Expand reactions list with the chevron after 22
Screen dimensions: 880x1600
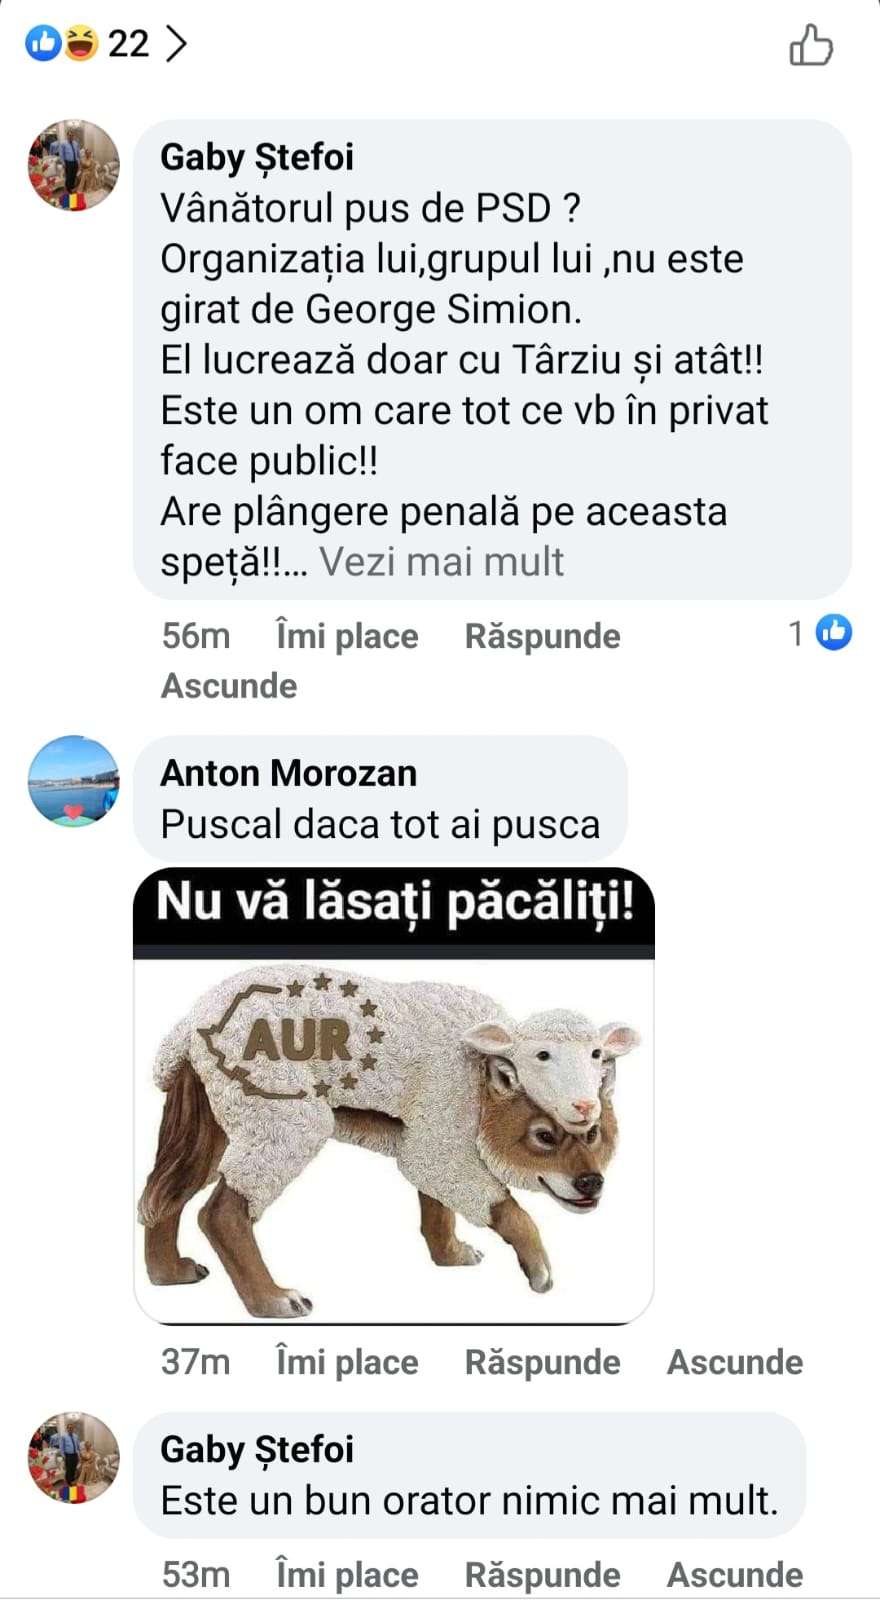[x=176, y=43]
